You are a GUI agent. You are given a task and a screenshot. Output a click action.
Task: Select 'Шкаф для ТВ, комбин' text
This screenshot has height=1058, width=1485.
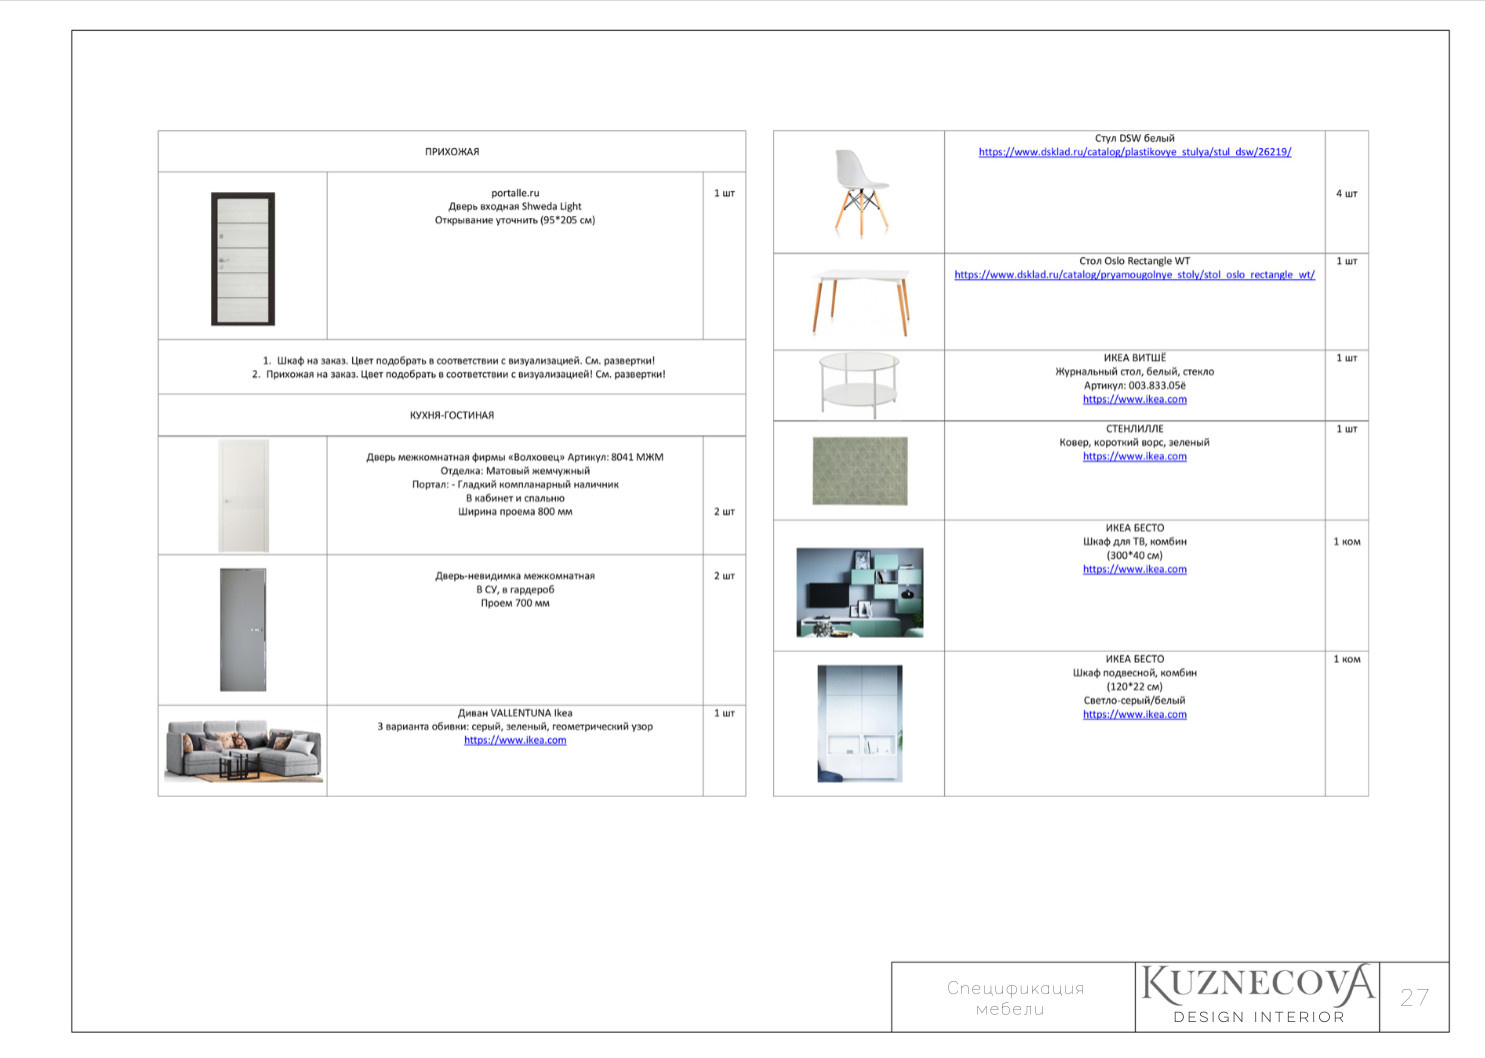(x=1135, y=541)
